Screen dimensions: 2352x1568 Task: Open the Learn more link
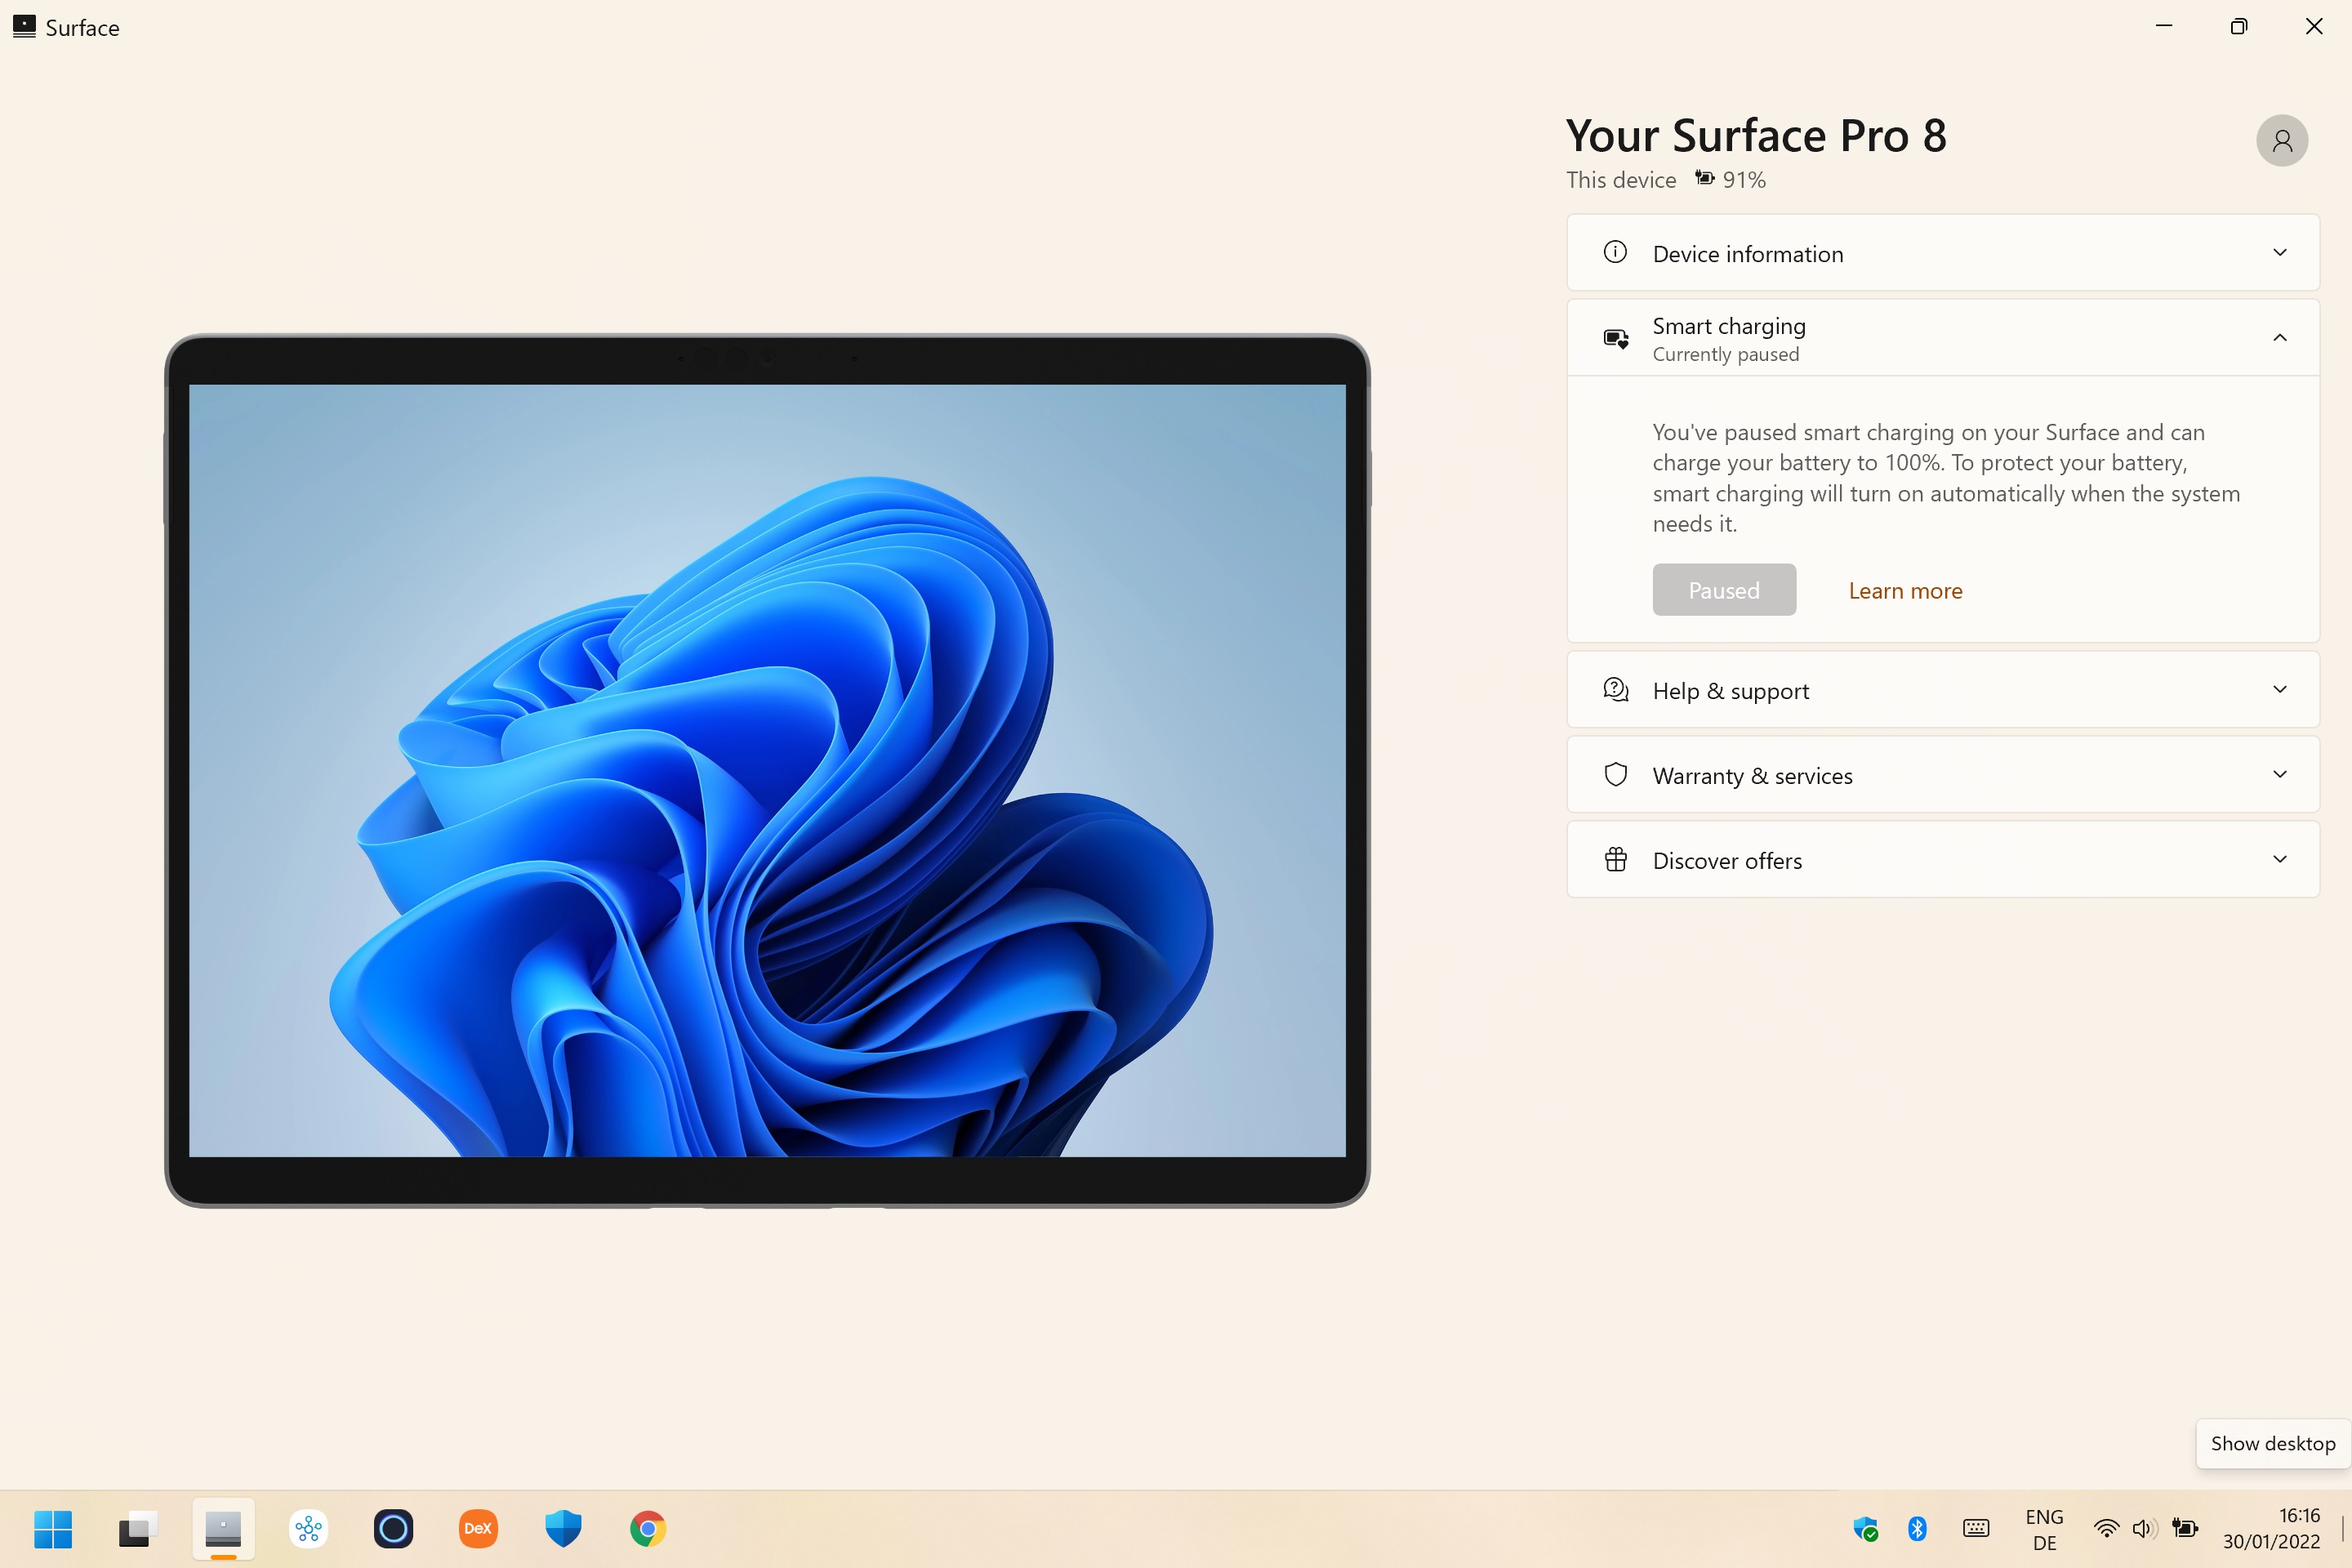coord(1905,591)
